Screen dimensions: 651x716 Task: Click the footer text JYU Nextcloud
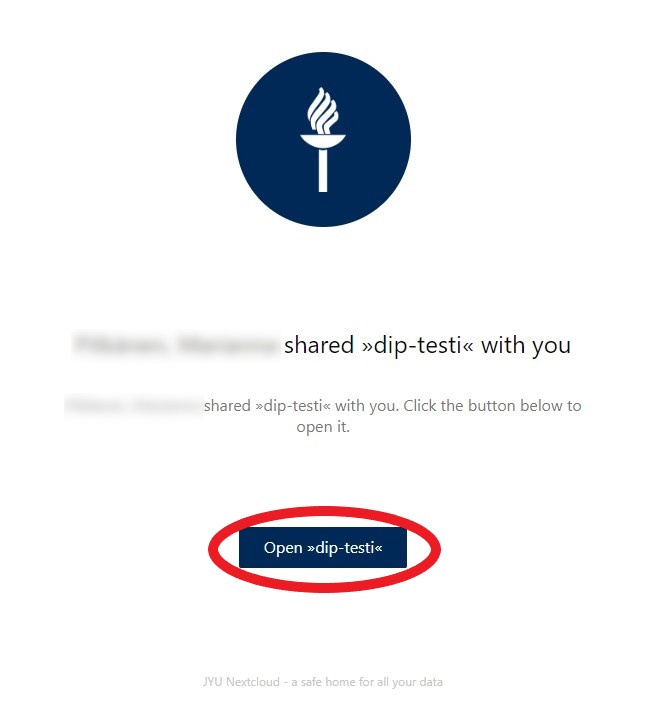(241, 682)
